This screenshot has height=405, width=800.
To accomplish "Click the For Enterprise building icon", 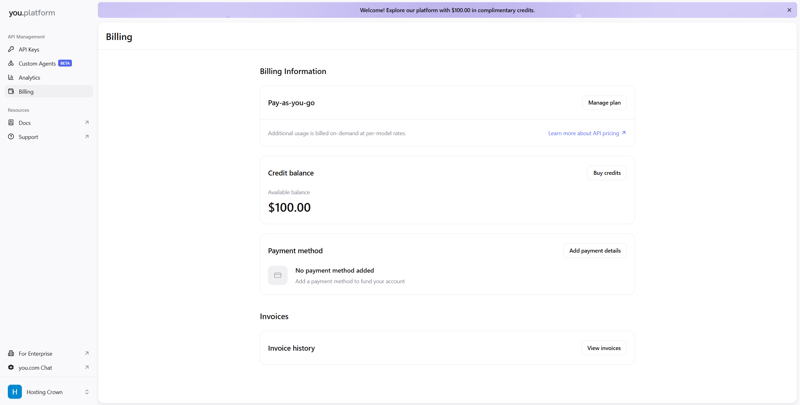I will (11, 353).
